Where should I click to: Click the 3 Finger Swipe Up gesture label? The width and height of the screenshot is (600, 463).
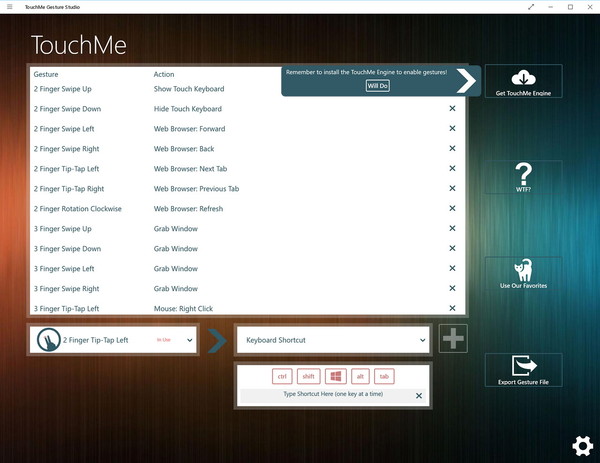(x=62, y=228)
